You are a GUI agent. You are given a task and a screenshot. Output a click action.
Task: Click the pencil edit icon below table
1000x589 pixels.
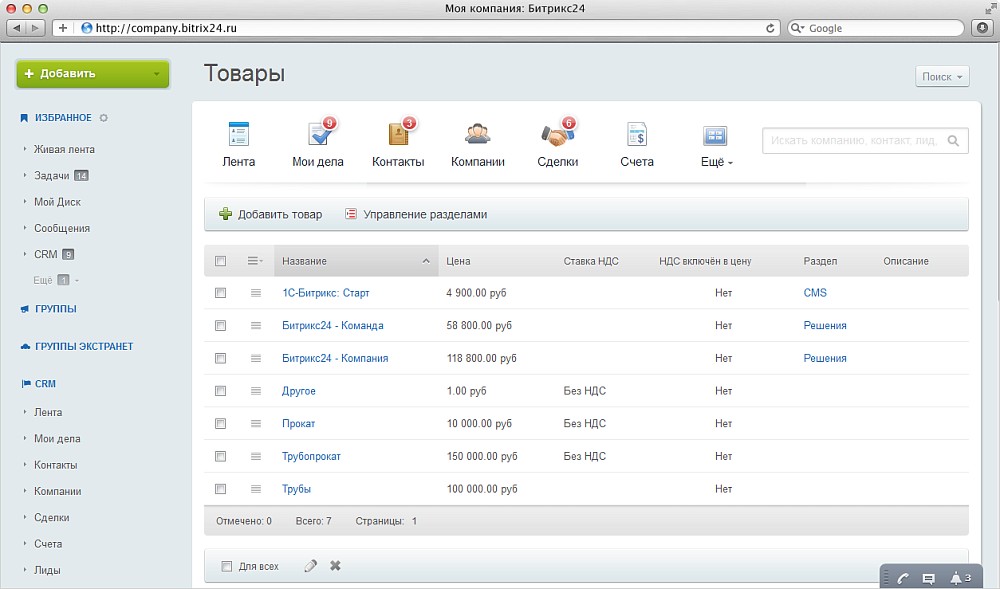click(310, 566)
